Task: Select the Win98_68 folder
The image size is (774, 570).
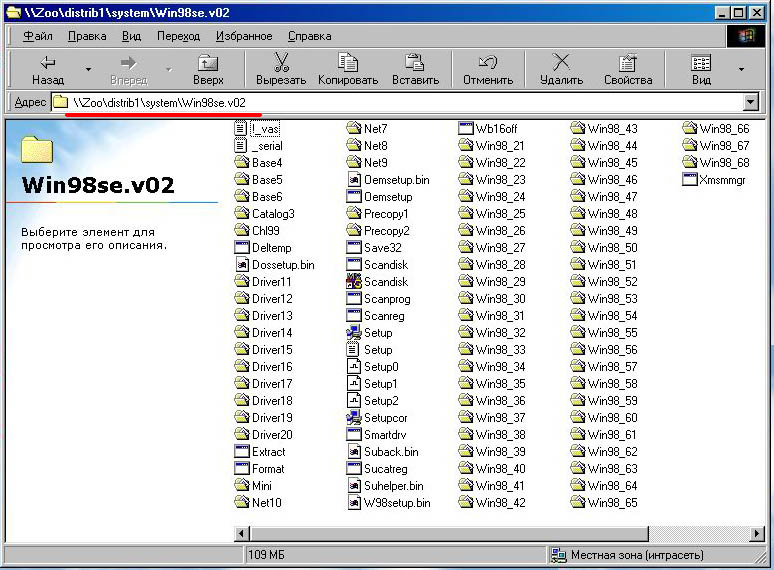Action: 716,162
